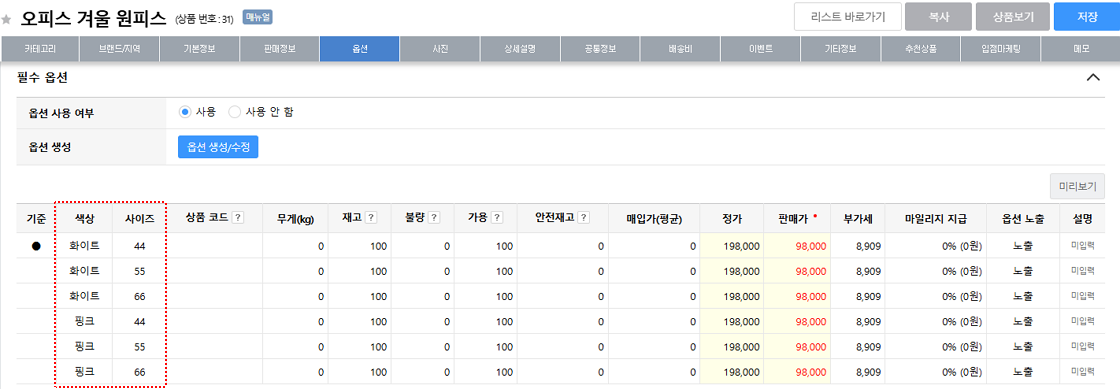Select the black 기준 dot in first row
Image resolution: width=1120 pixels, height=389 pixels.
tap(36, 246)
